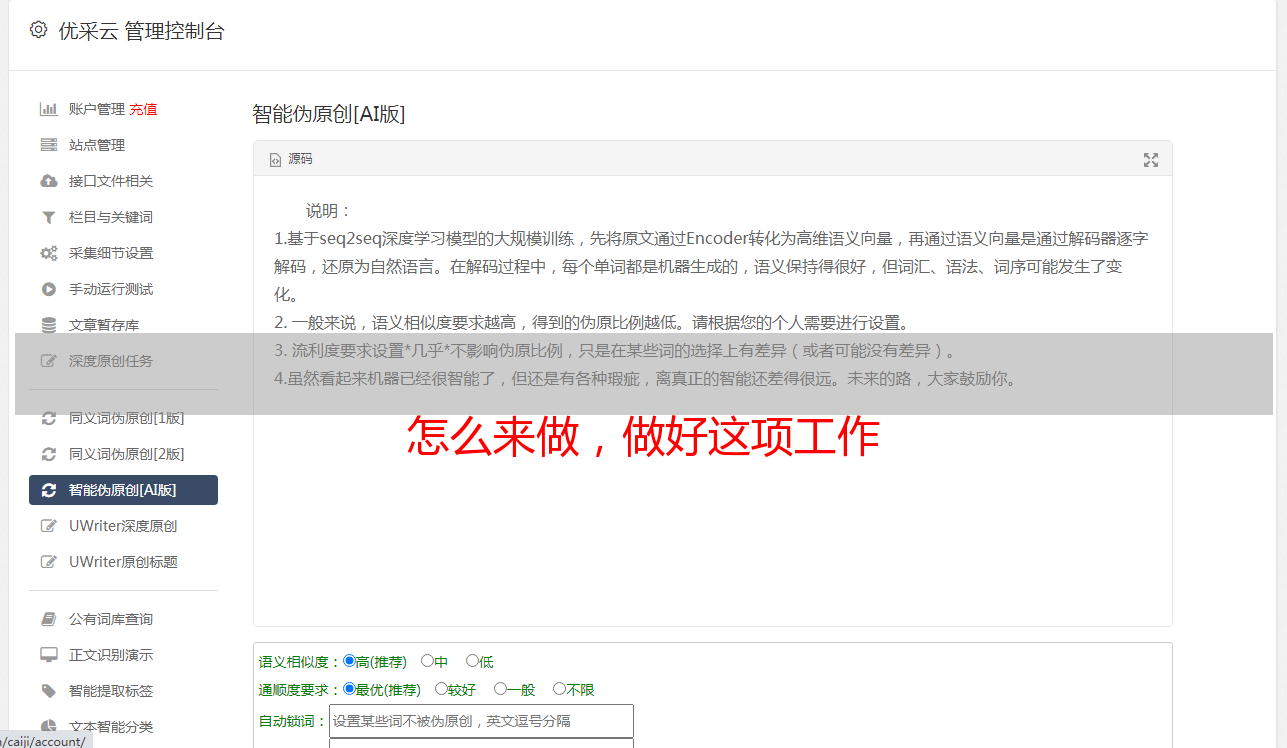Click the edit icon for UWriter深度原创
This screenshot has width=1287, height=748.
[x=48, y=526]
